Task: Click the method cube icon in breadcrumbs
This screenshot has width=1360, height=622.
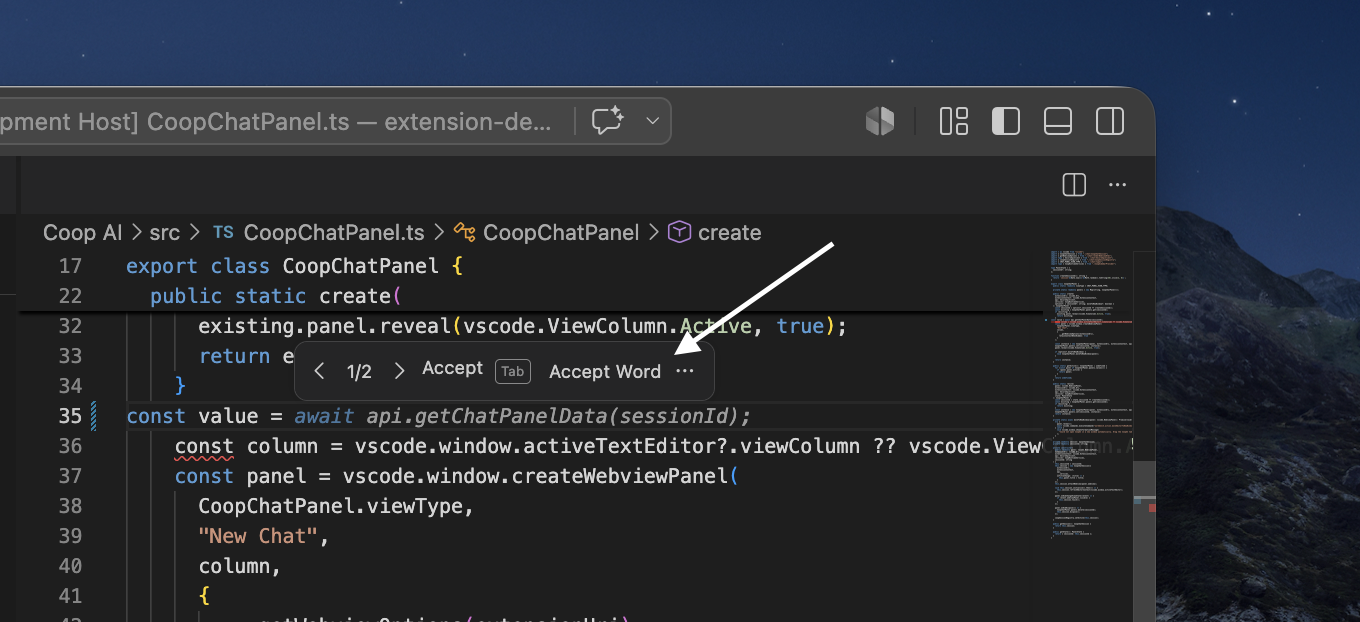Action: click(680, 232)
